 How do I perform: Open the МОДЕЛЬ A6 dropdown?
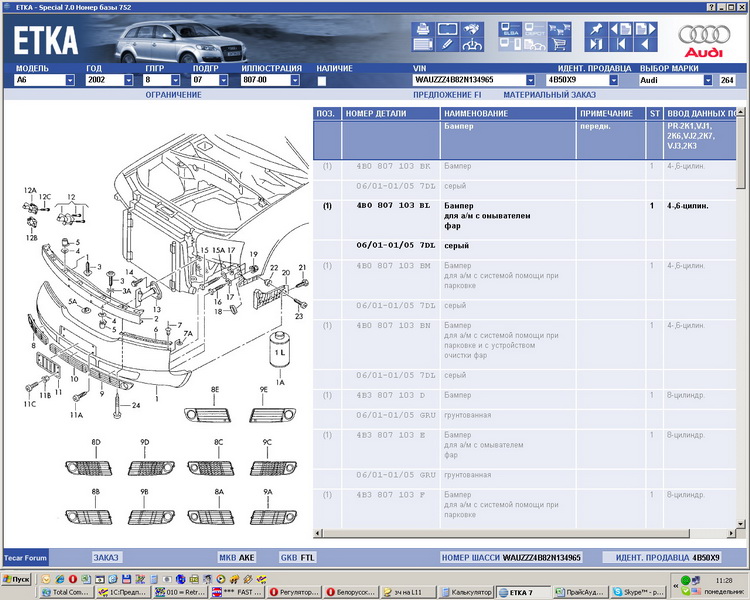pos(70,80)
